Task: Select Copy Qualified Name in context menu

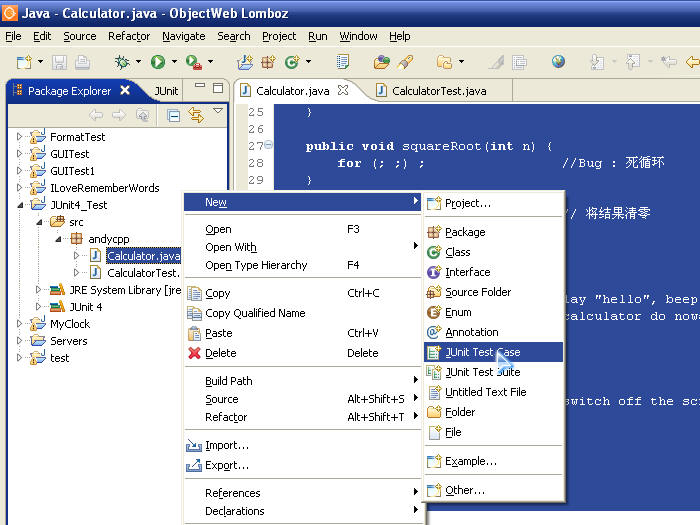Action: point(255,313)
